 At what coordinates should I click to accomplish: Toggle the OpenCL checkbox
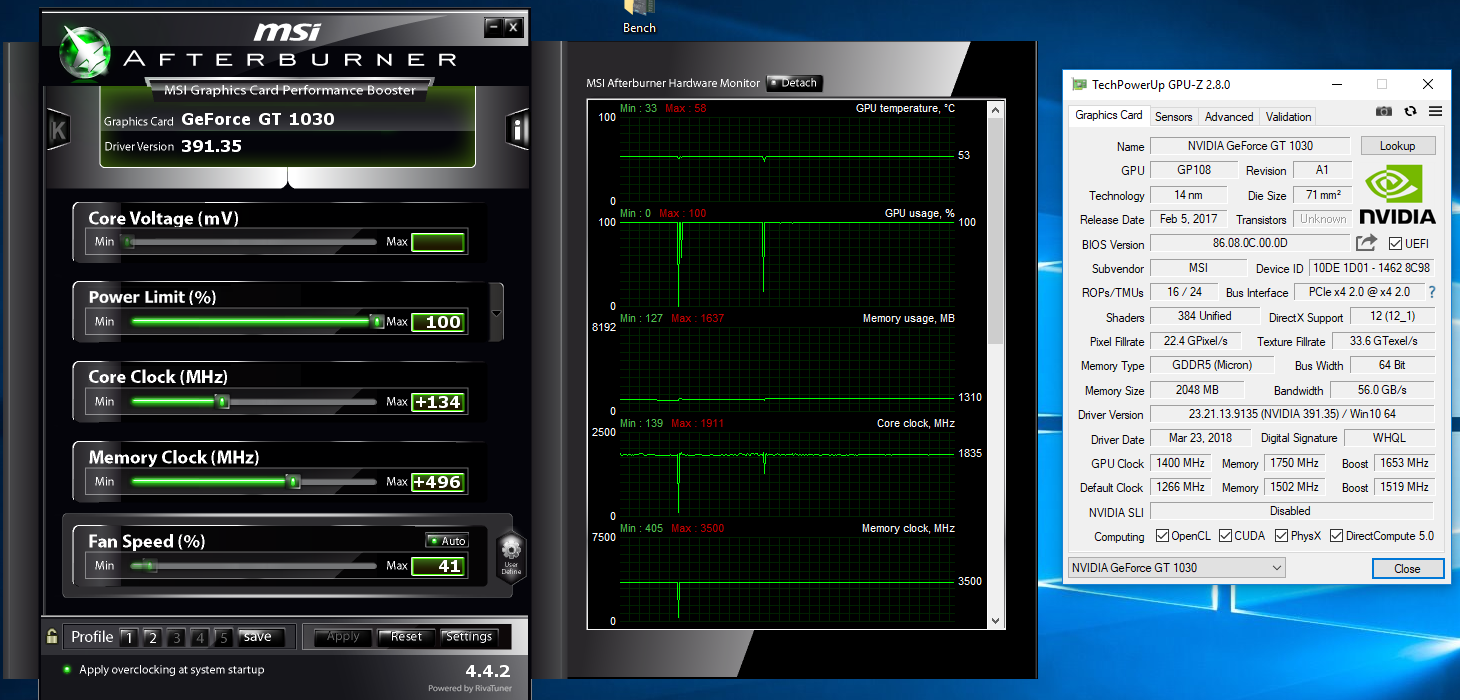click(x=1162, y=536)
